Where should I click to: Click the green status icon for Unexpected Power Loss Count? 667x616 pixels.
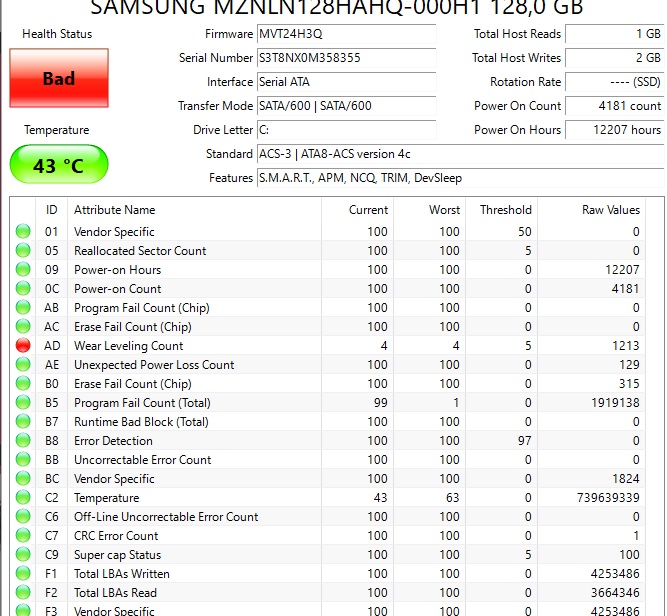[23, 364]
